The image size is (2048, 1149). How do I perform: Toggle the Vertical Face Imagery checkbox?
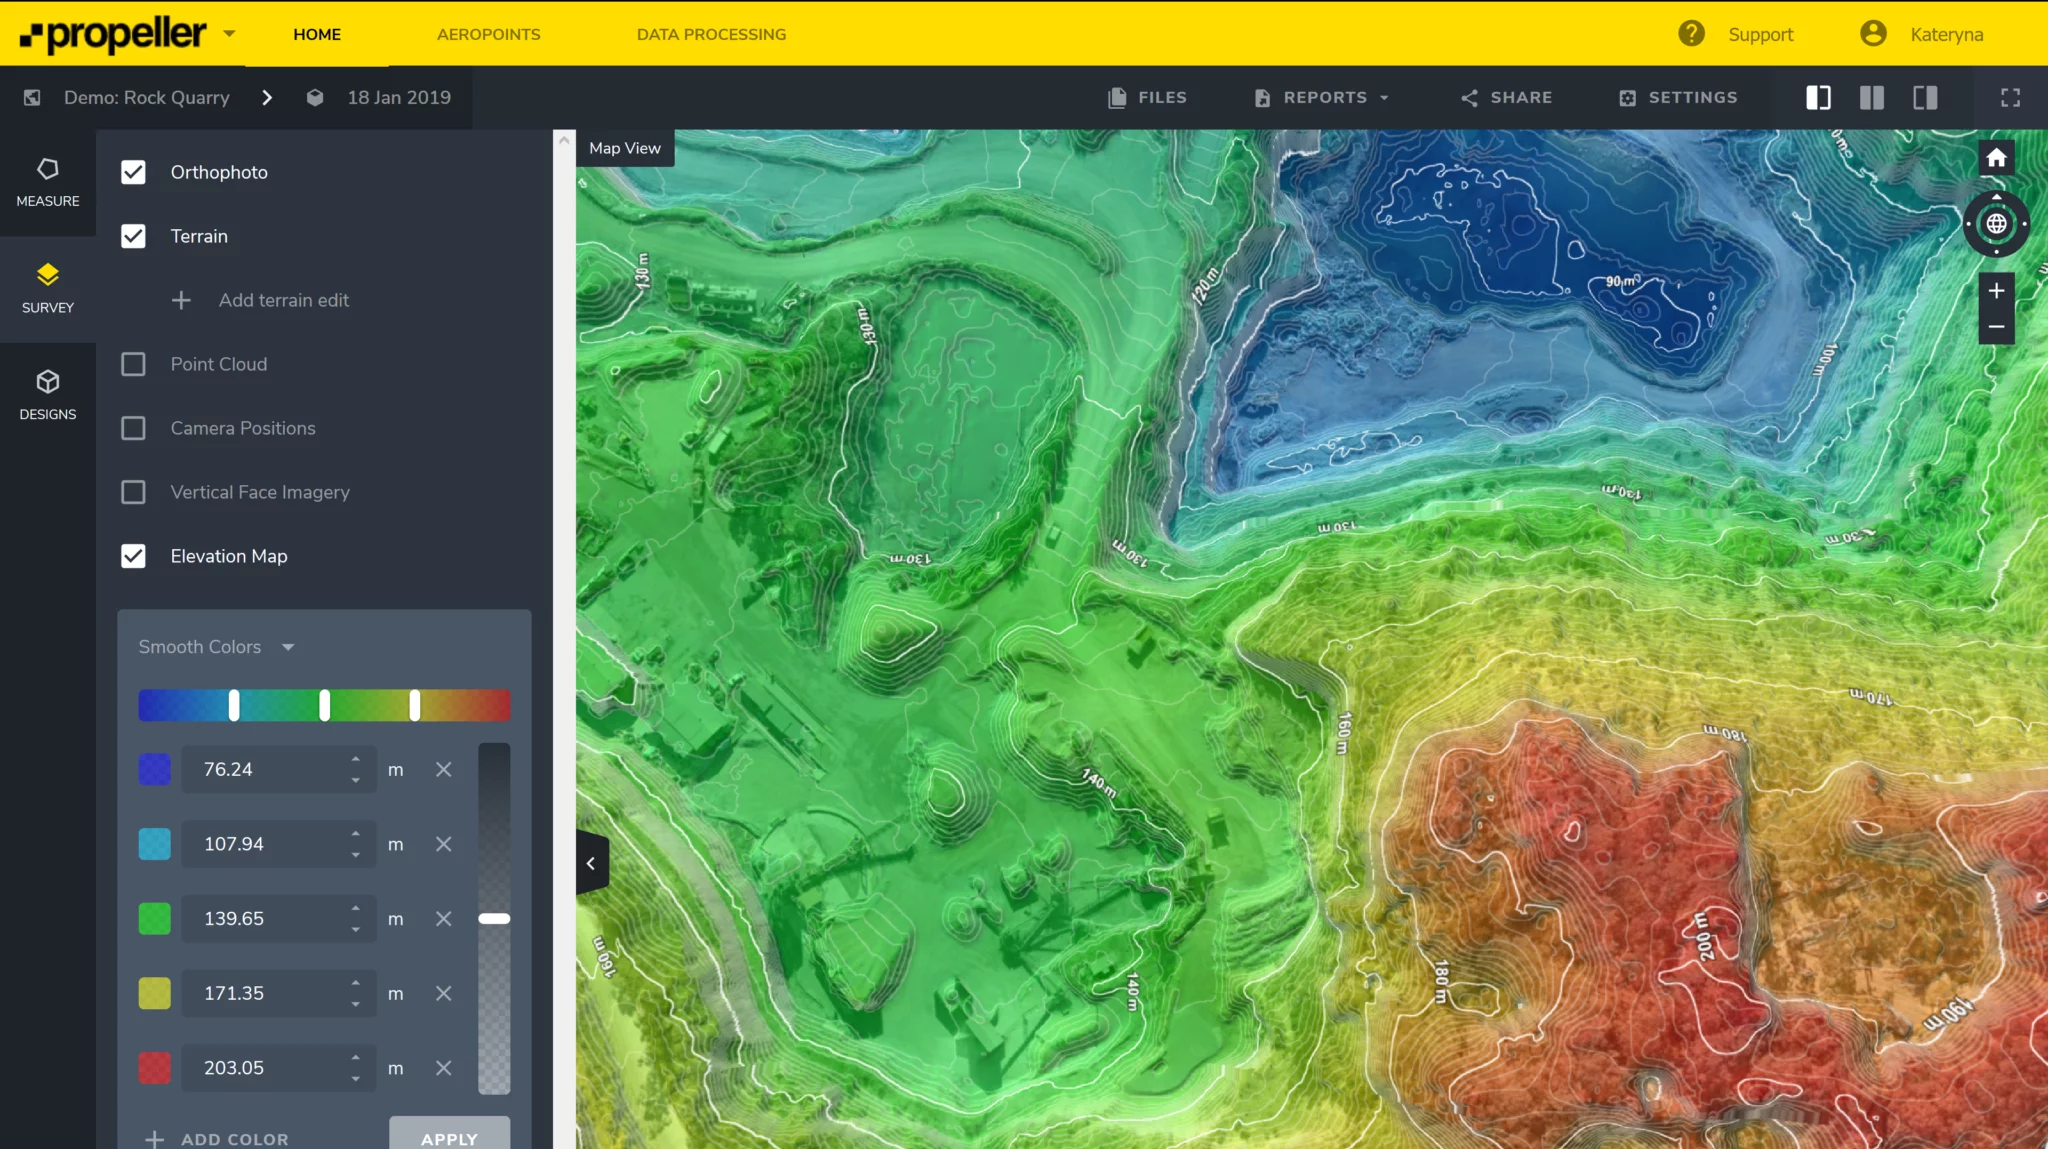coord(132,491)
